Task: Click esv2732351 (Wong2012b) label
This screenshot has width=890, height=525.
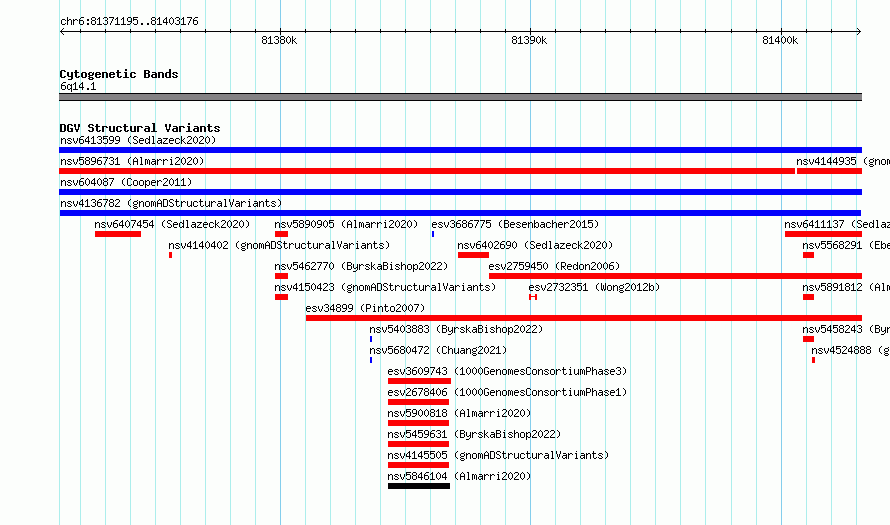Action: [x=594, y=287]
